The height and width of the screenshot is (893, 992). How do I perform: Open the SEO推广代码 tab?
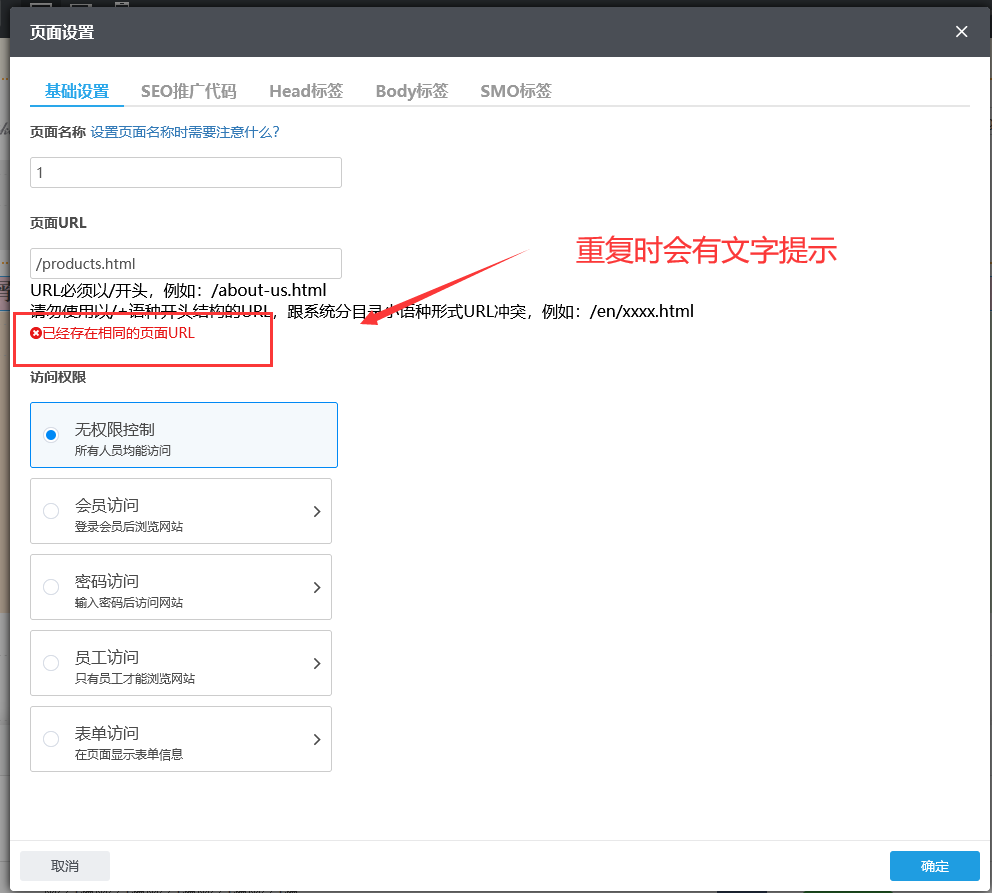coord(188,91)
